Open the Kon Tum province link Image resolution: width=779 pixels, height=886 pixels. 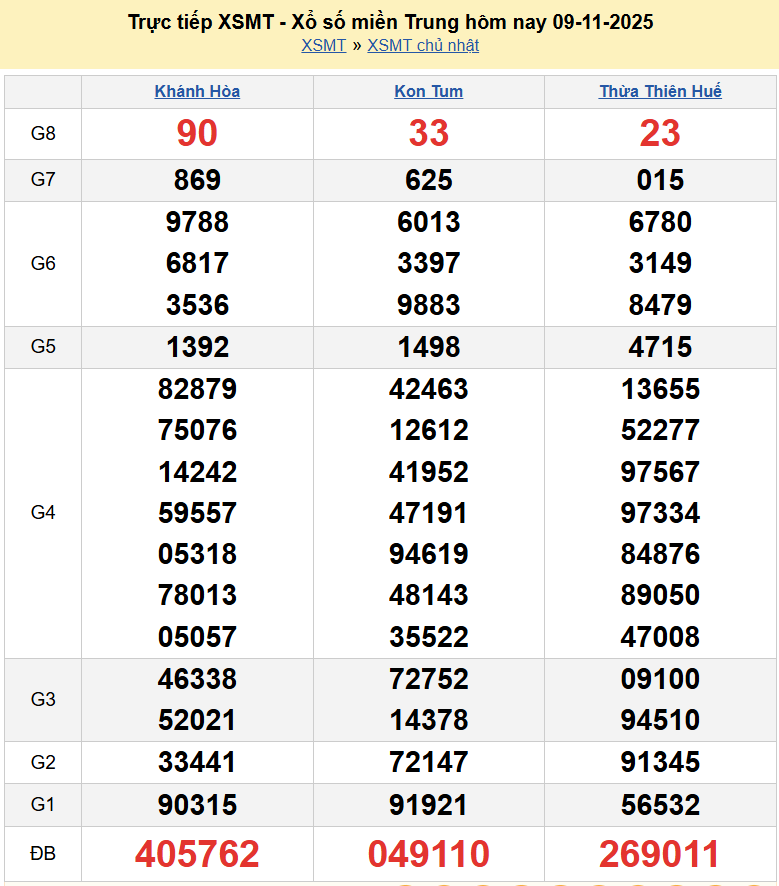coord(428,92)
